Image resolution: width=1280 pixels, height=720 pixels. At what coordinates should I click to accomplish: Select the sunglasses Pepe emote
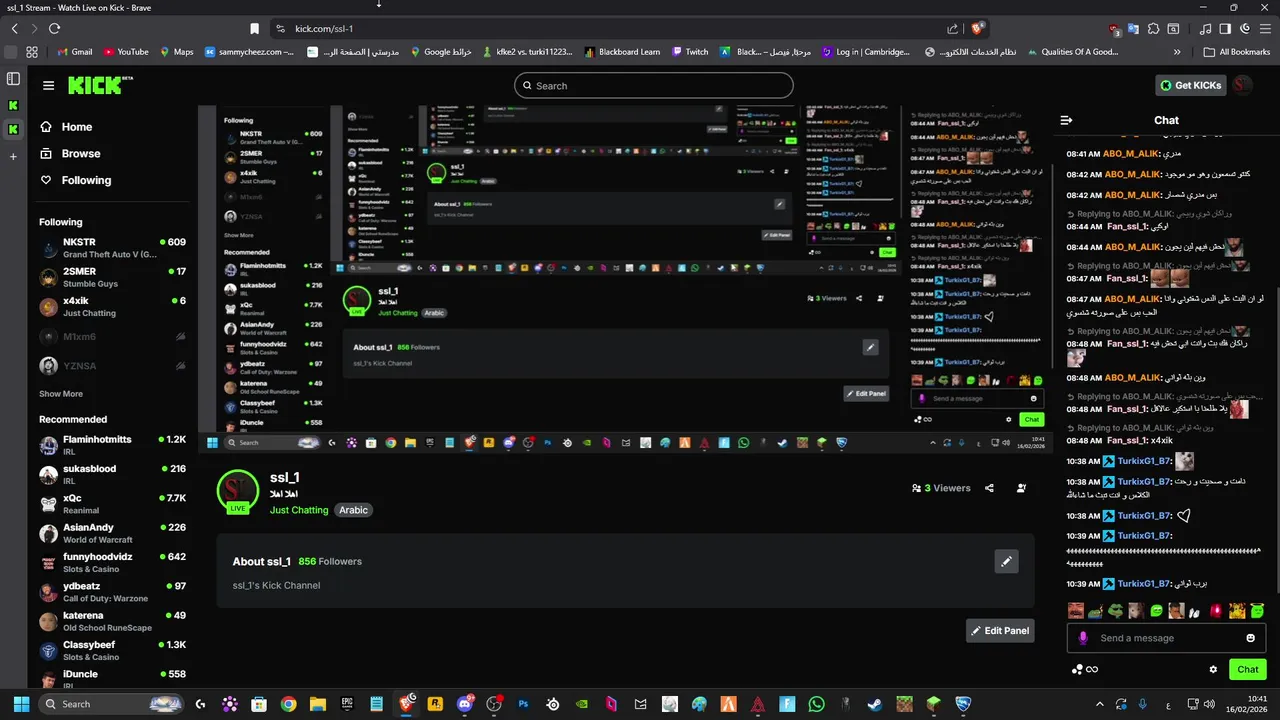(1115, 610)
